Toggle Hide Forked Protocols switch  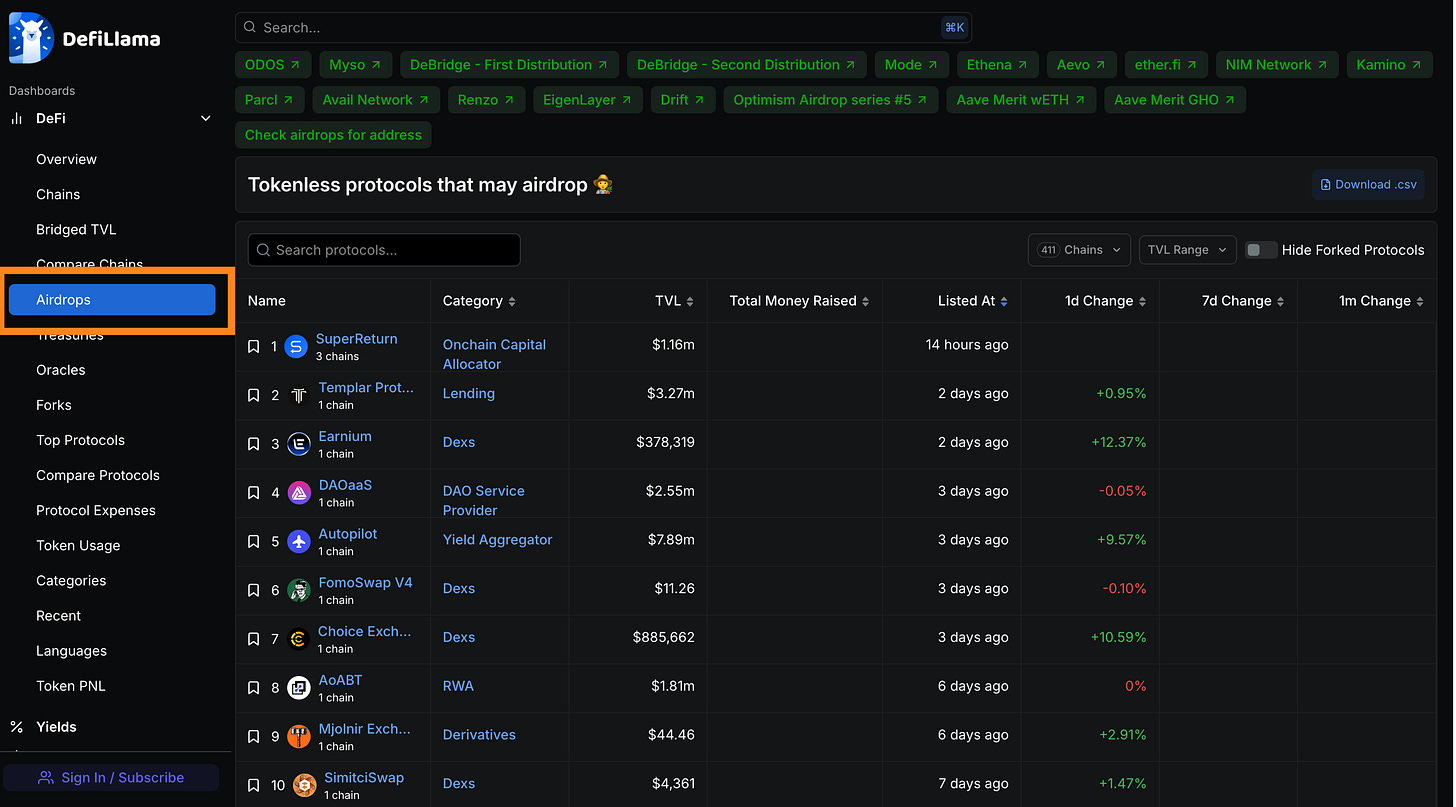coord(1261,250)
